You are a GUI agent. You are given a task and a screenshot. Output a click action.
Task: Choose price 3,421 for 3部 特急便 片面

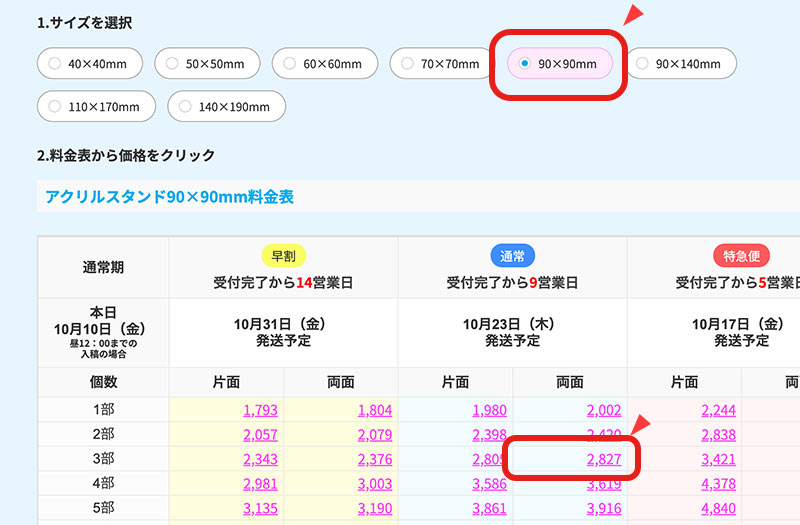pos(718,459)
